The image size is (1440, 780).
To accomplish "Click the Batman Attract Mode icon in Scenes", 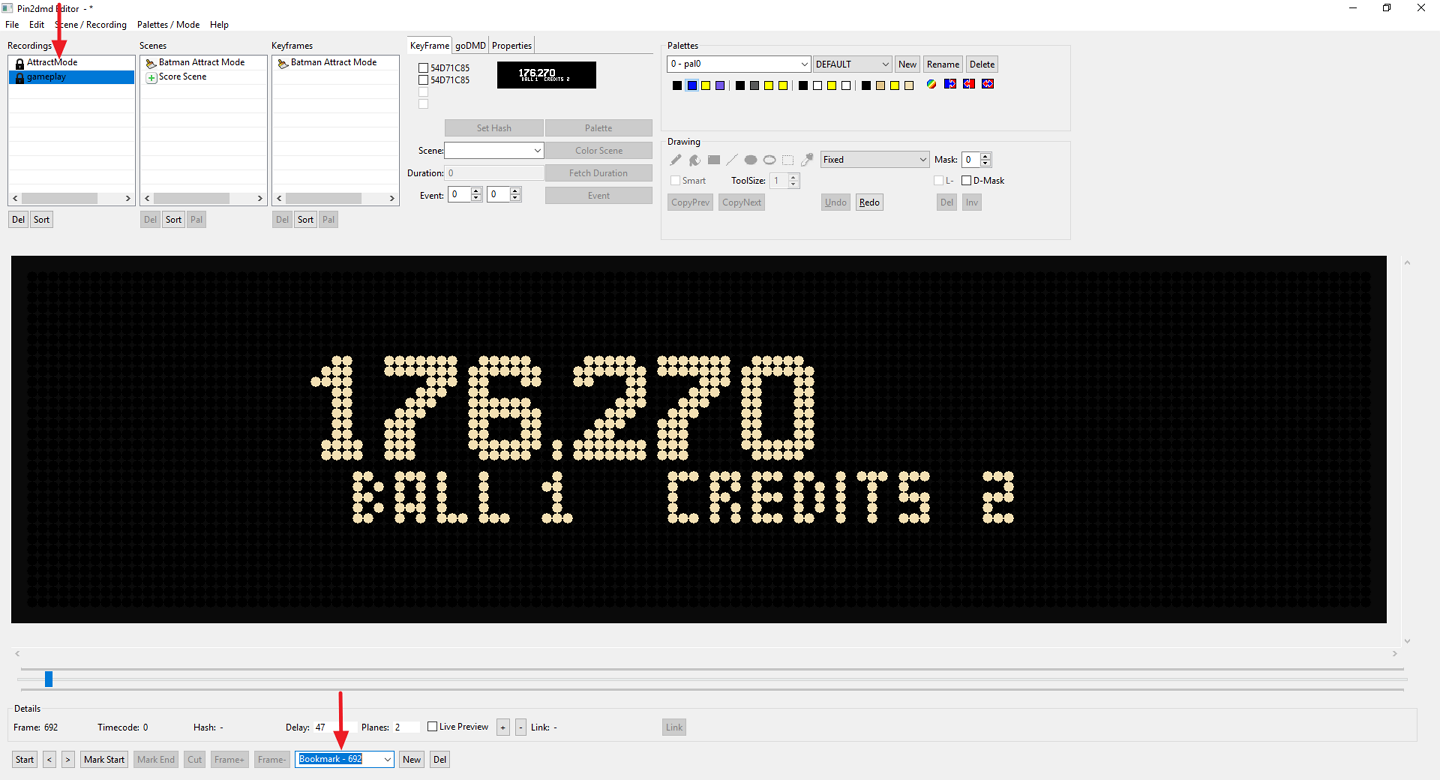I will click(x=151, y=63).
